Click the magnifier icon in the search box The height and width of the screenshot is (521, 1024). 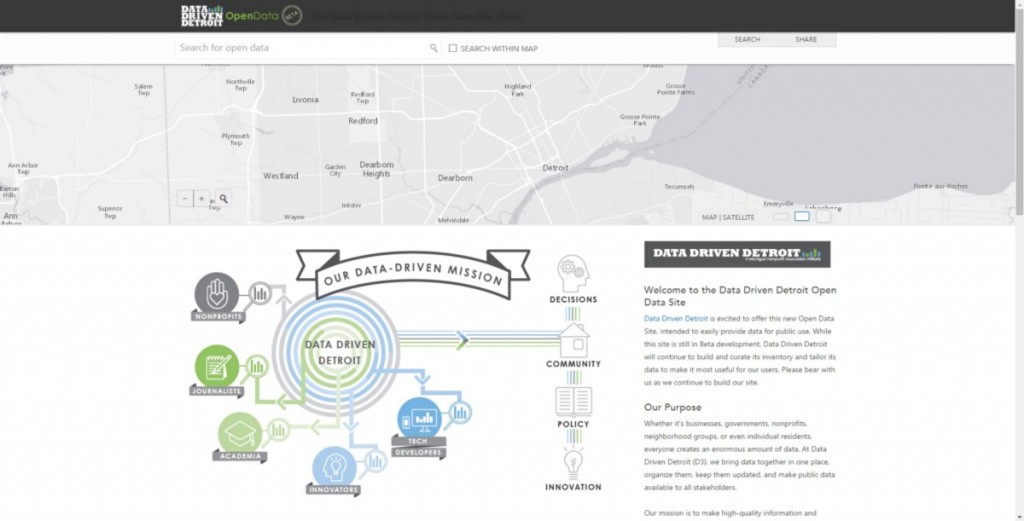433,48
